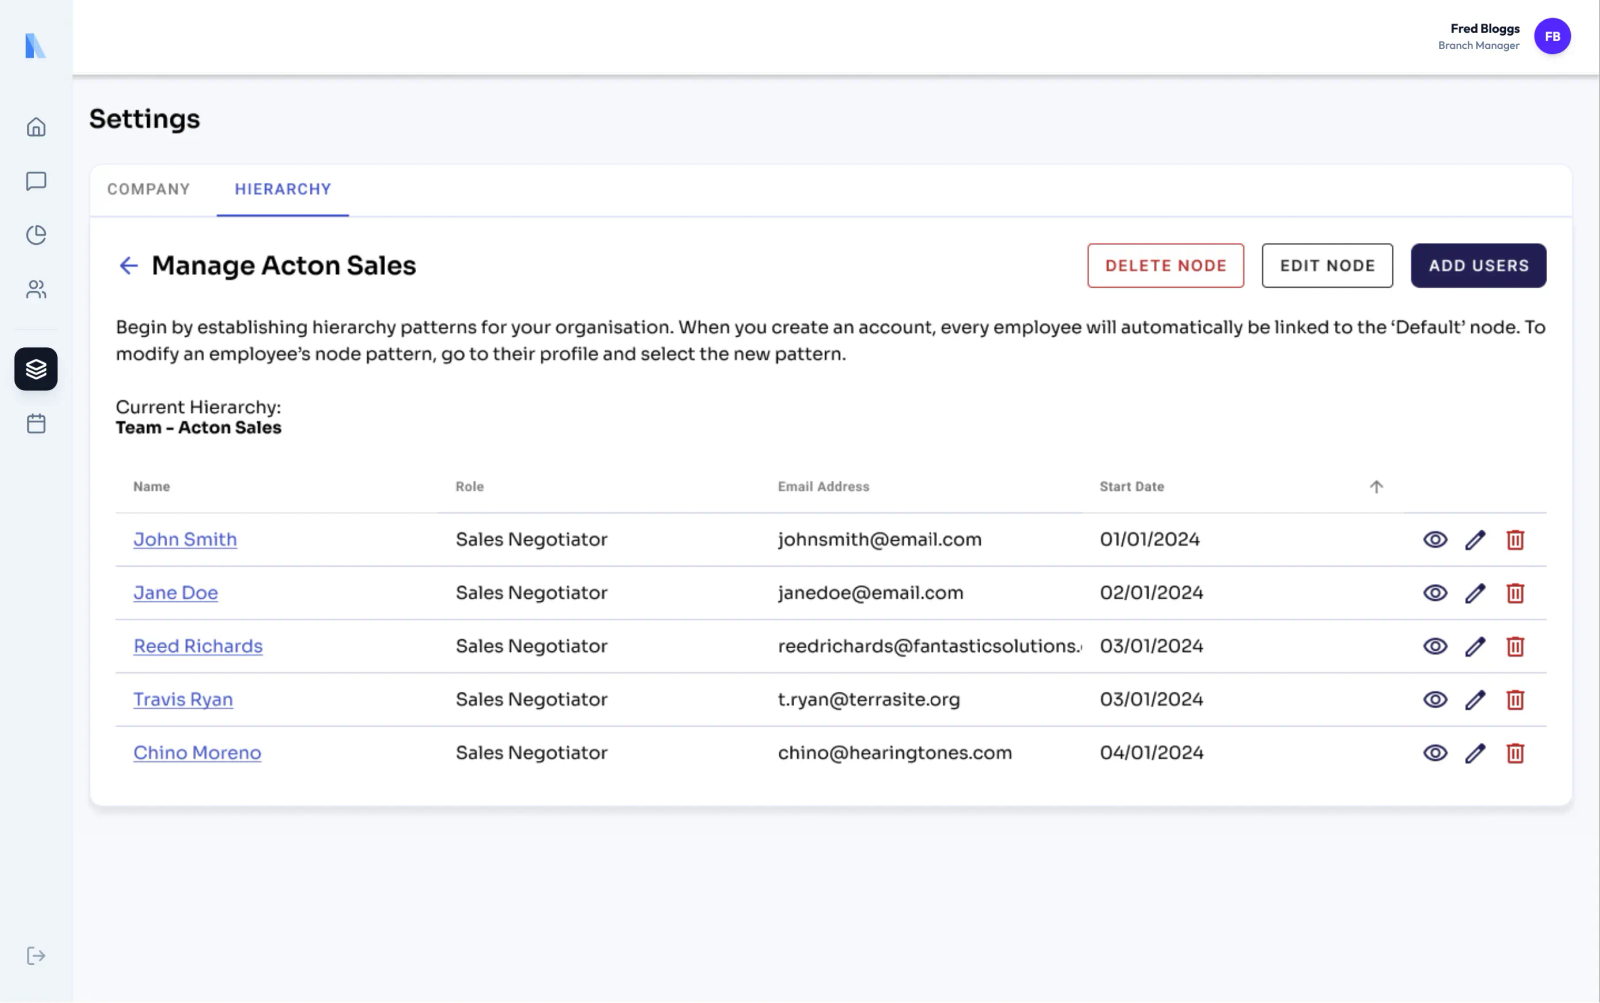This screenshot has width=1600, height=1003.
Task: Delete John Smith with trash icon
Action: 1515,540
